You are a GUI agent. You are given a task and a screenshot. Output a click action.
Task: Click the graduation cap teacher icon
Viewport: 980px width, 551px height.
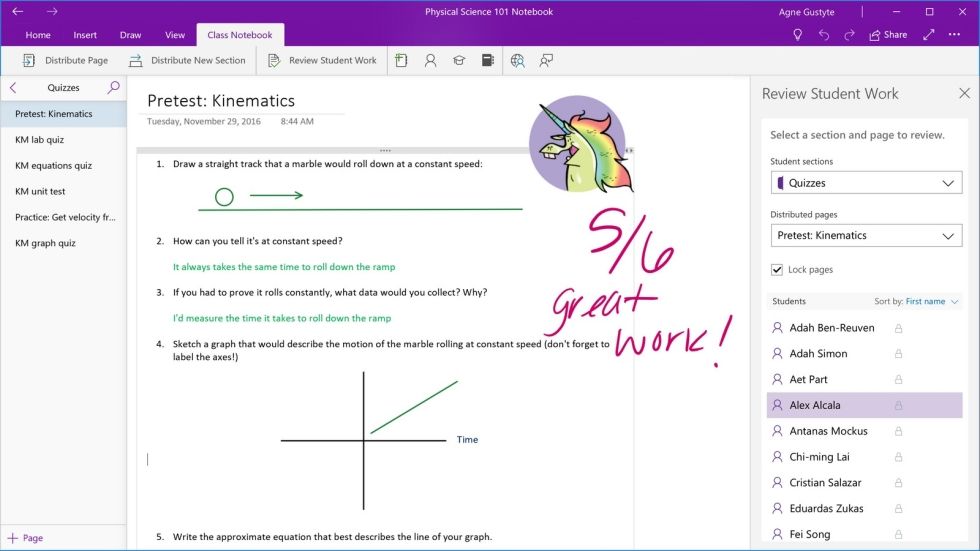click(459, 61)
